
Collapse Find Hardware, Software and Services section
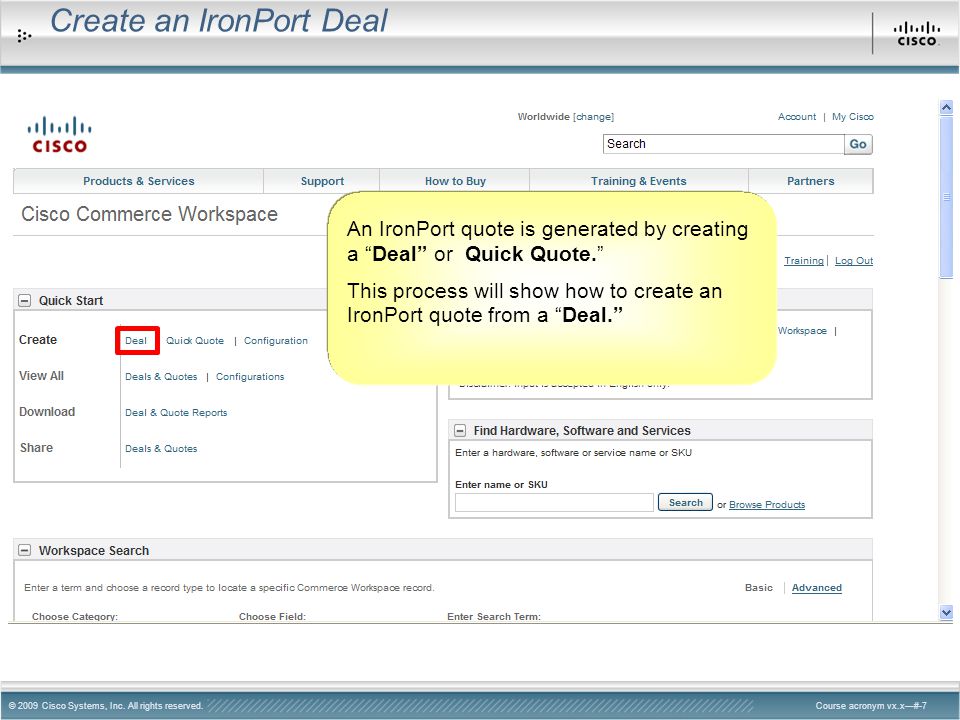[x=460, y=431]
